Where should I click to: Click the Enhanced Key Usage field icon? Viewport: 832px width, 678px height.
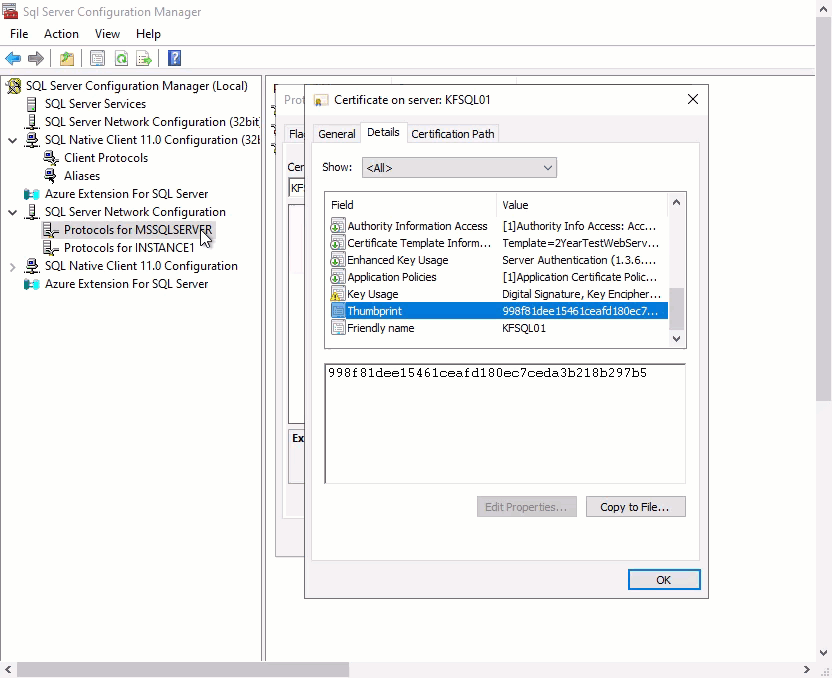point(337,260)
